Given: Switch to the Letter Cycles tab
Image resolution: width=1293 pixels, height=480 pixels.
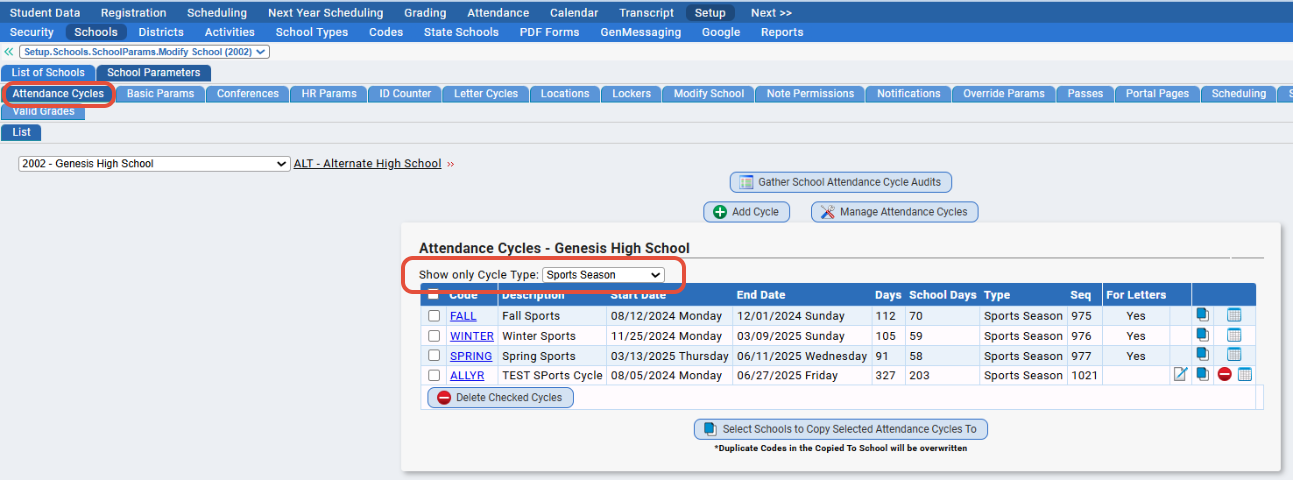Looking at the screenshot, I should (486, 93).
